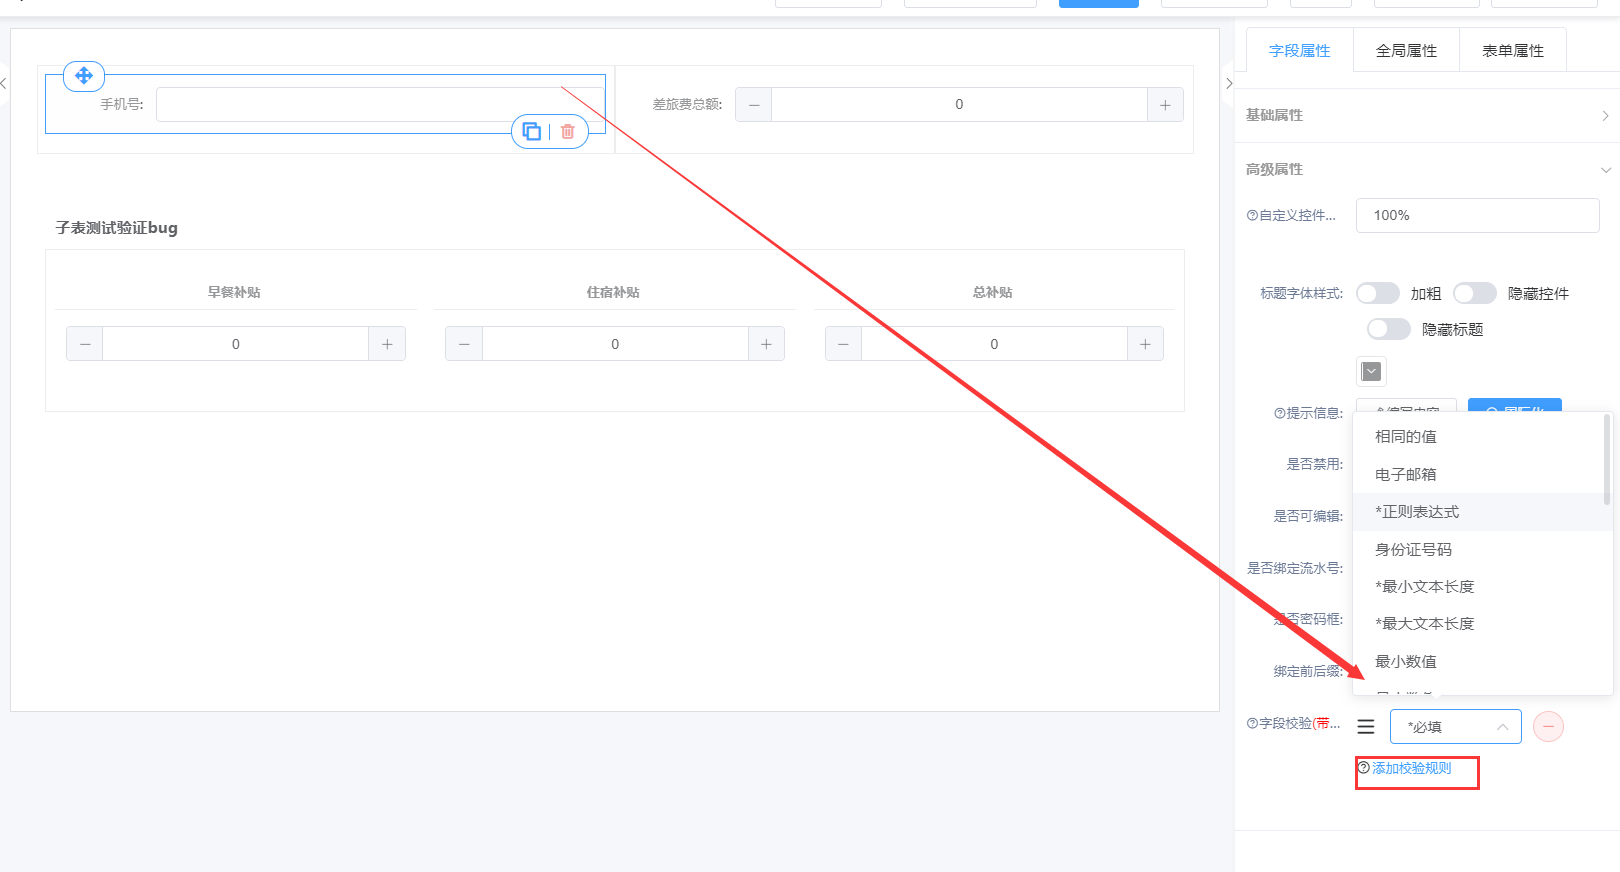The height and width of the screenshot is (872, 1620).
Task: Delete the selected 手机号 field
Action: (568, 131)
